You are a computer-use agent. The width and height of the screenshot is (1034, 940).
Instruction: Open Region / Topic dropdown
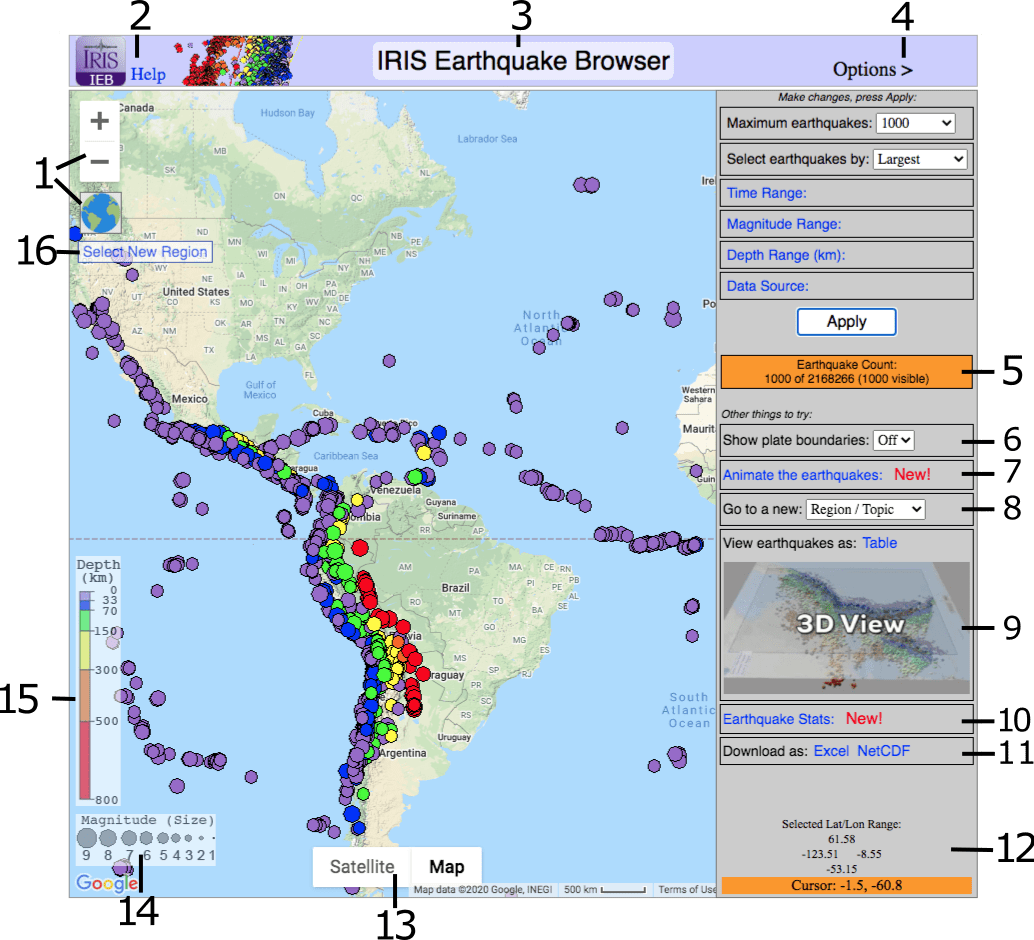pyautogui.click(x=865, y=509)
